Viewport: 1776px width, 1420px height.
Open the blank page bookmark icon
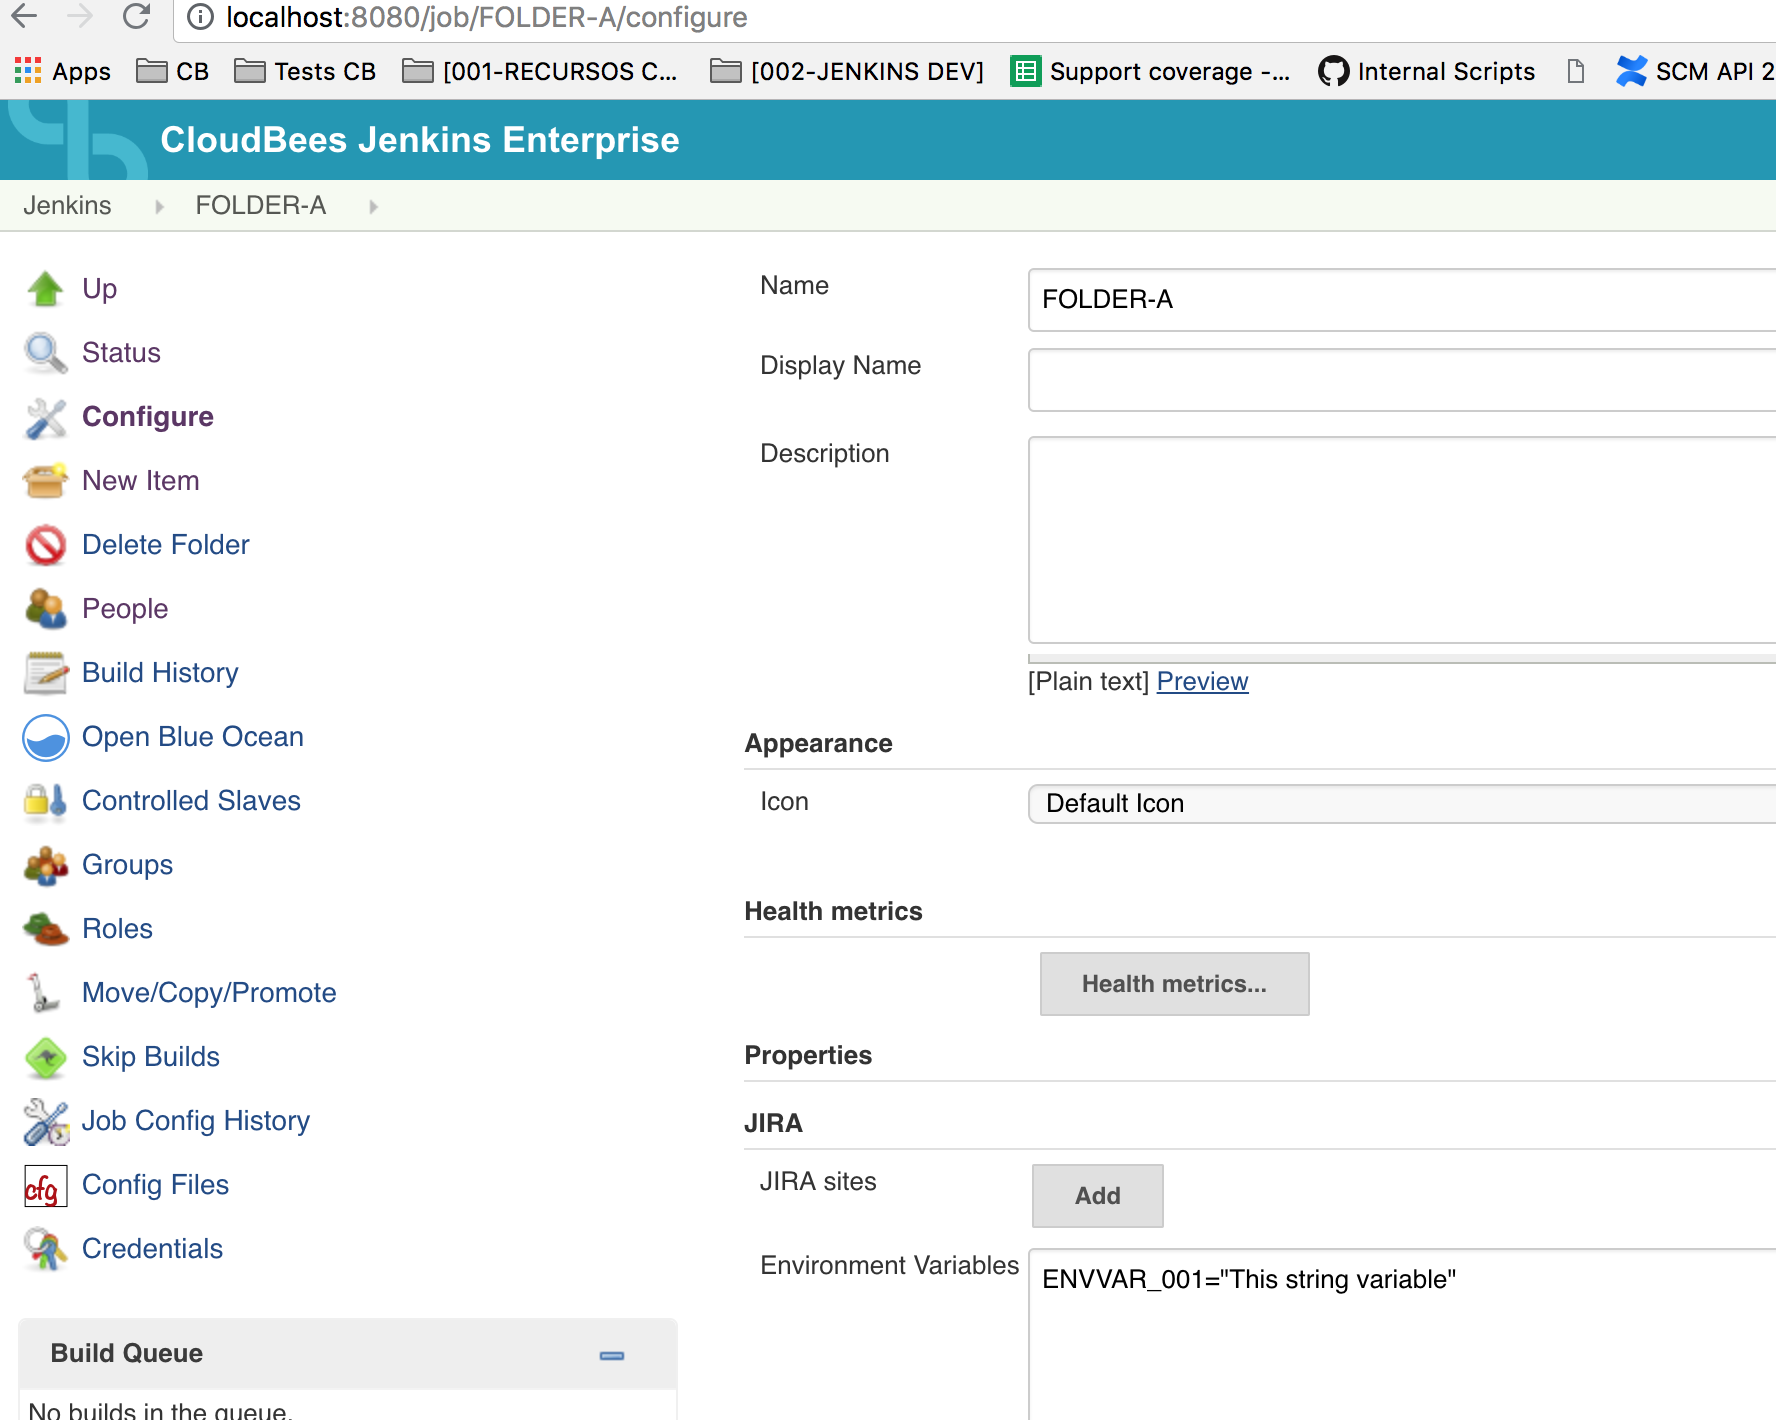coord(1576,72)
